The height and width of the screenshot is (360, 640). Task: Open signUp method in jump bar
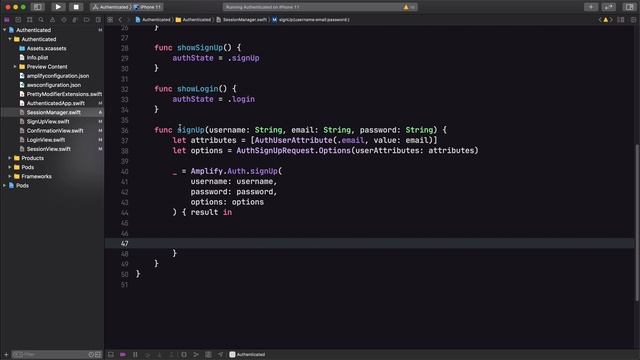pyautogui.click(x=311, y=20)
